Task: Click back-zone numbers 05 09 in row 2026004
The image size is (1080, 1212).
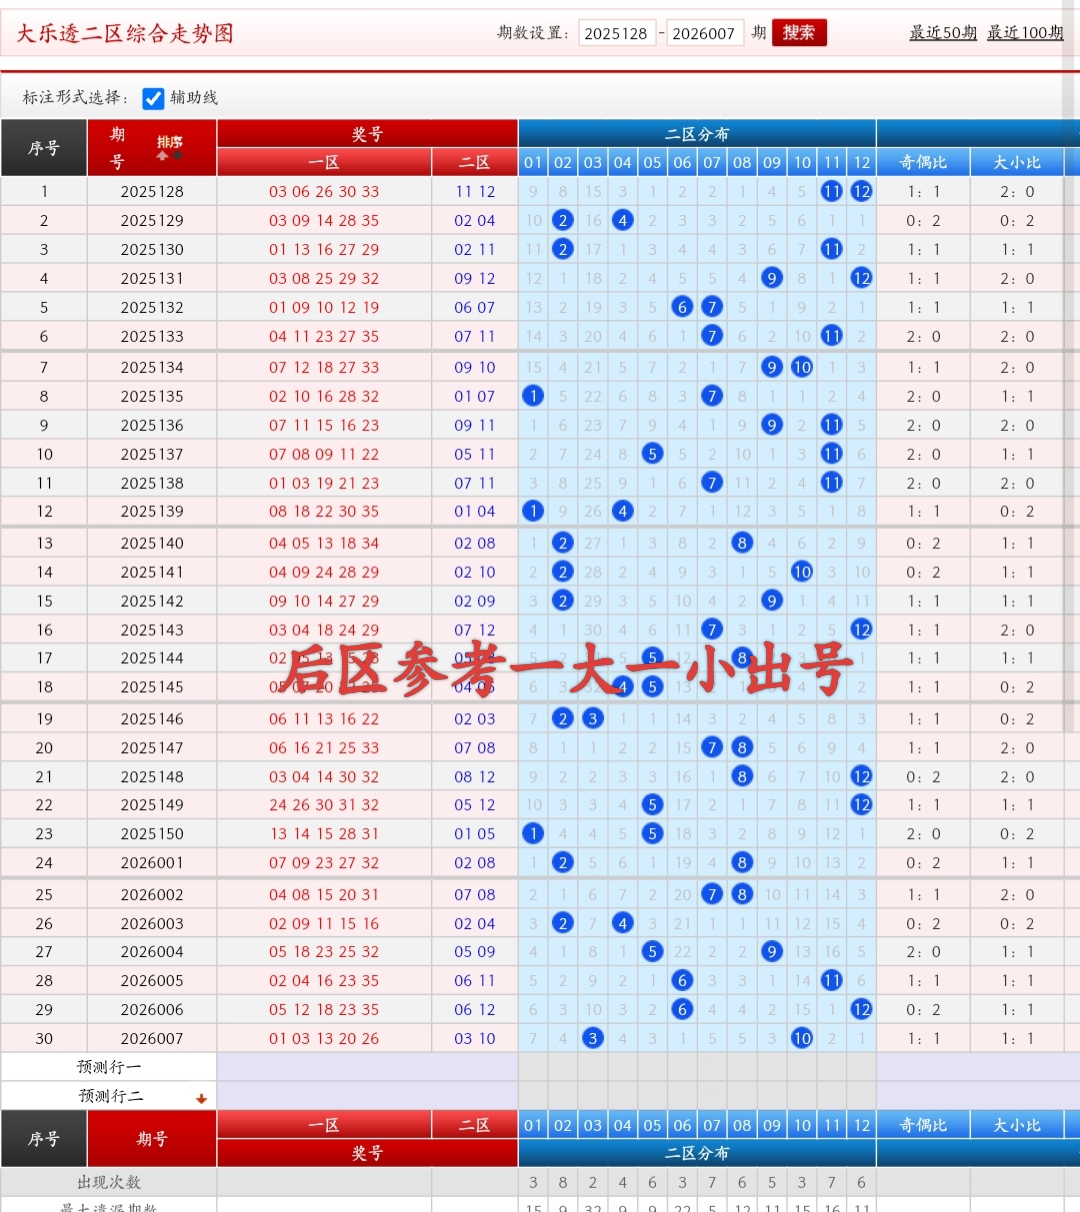Action: 475,951
